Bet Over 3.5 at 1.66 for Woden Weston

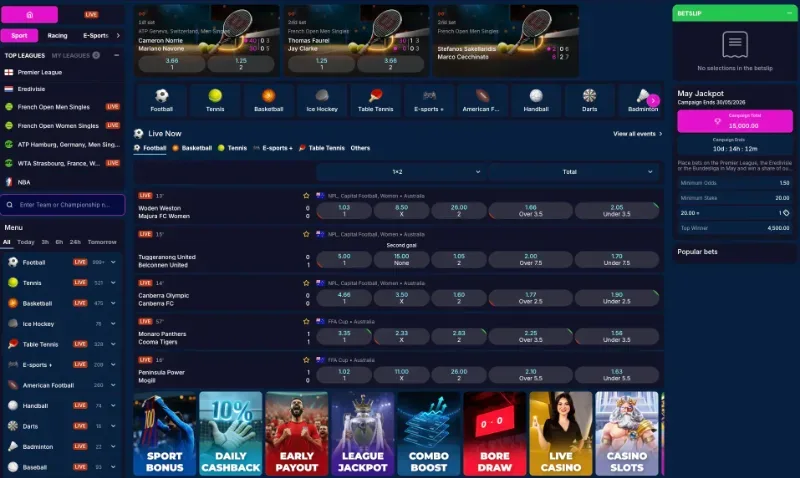531,211
